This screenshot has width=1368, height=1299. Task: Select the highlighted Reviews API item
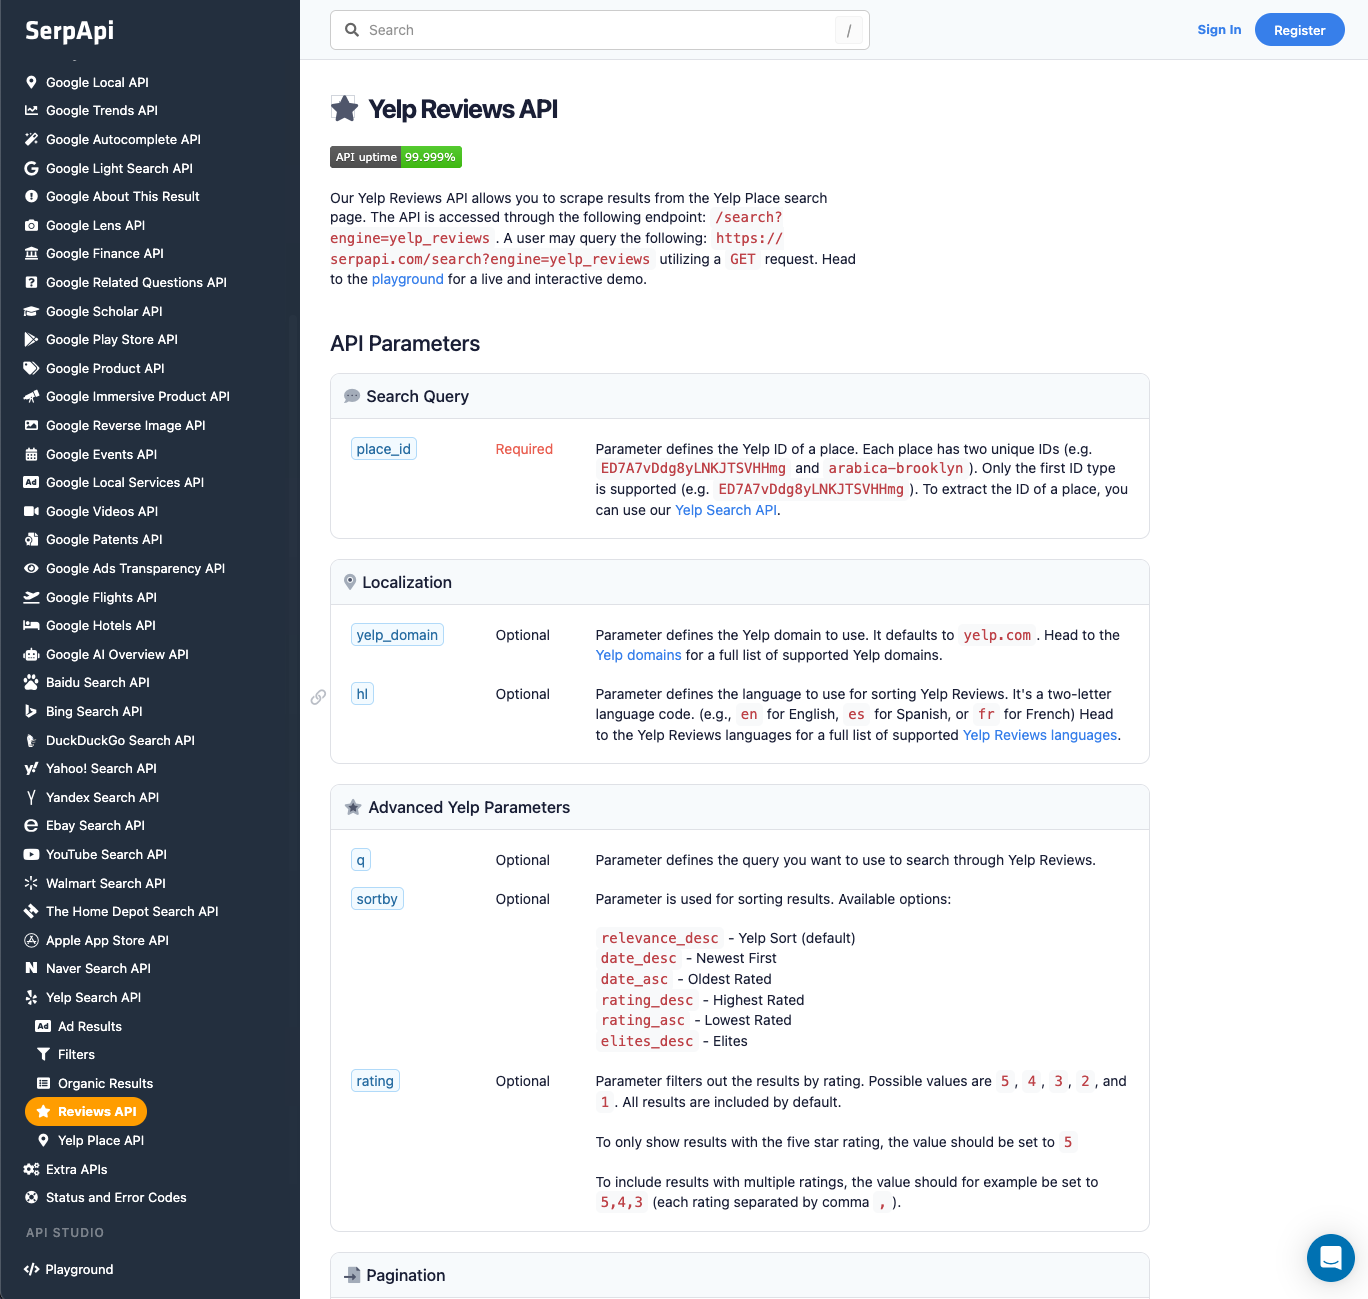86,1111
